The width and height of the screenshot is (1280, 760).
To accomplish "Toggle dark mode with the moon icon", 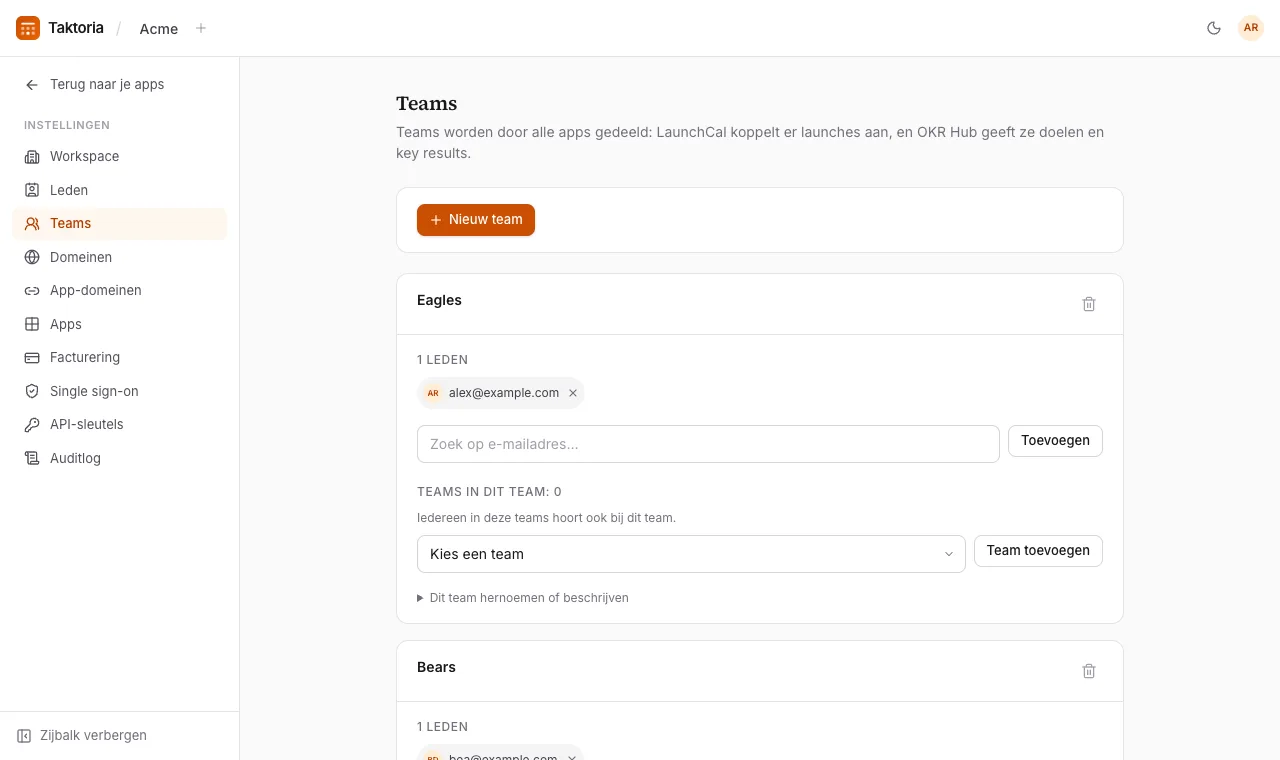I will coord(1214,28).
